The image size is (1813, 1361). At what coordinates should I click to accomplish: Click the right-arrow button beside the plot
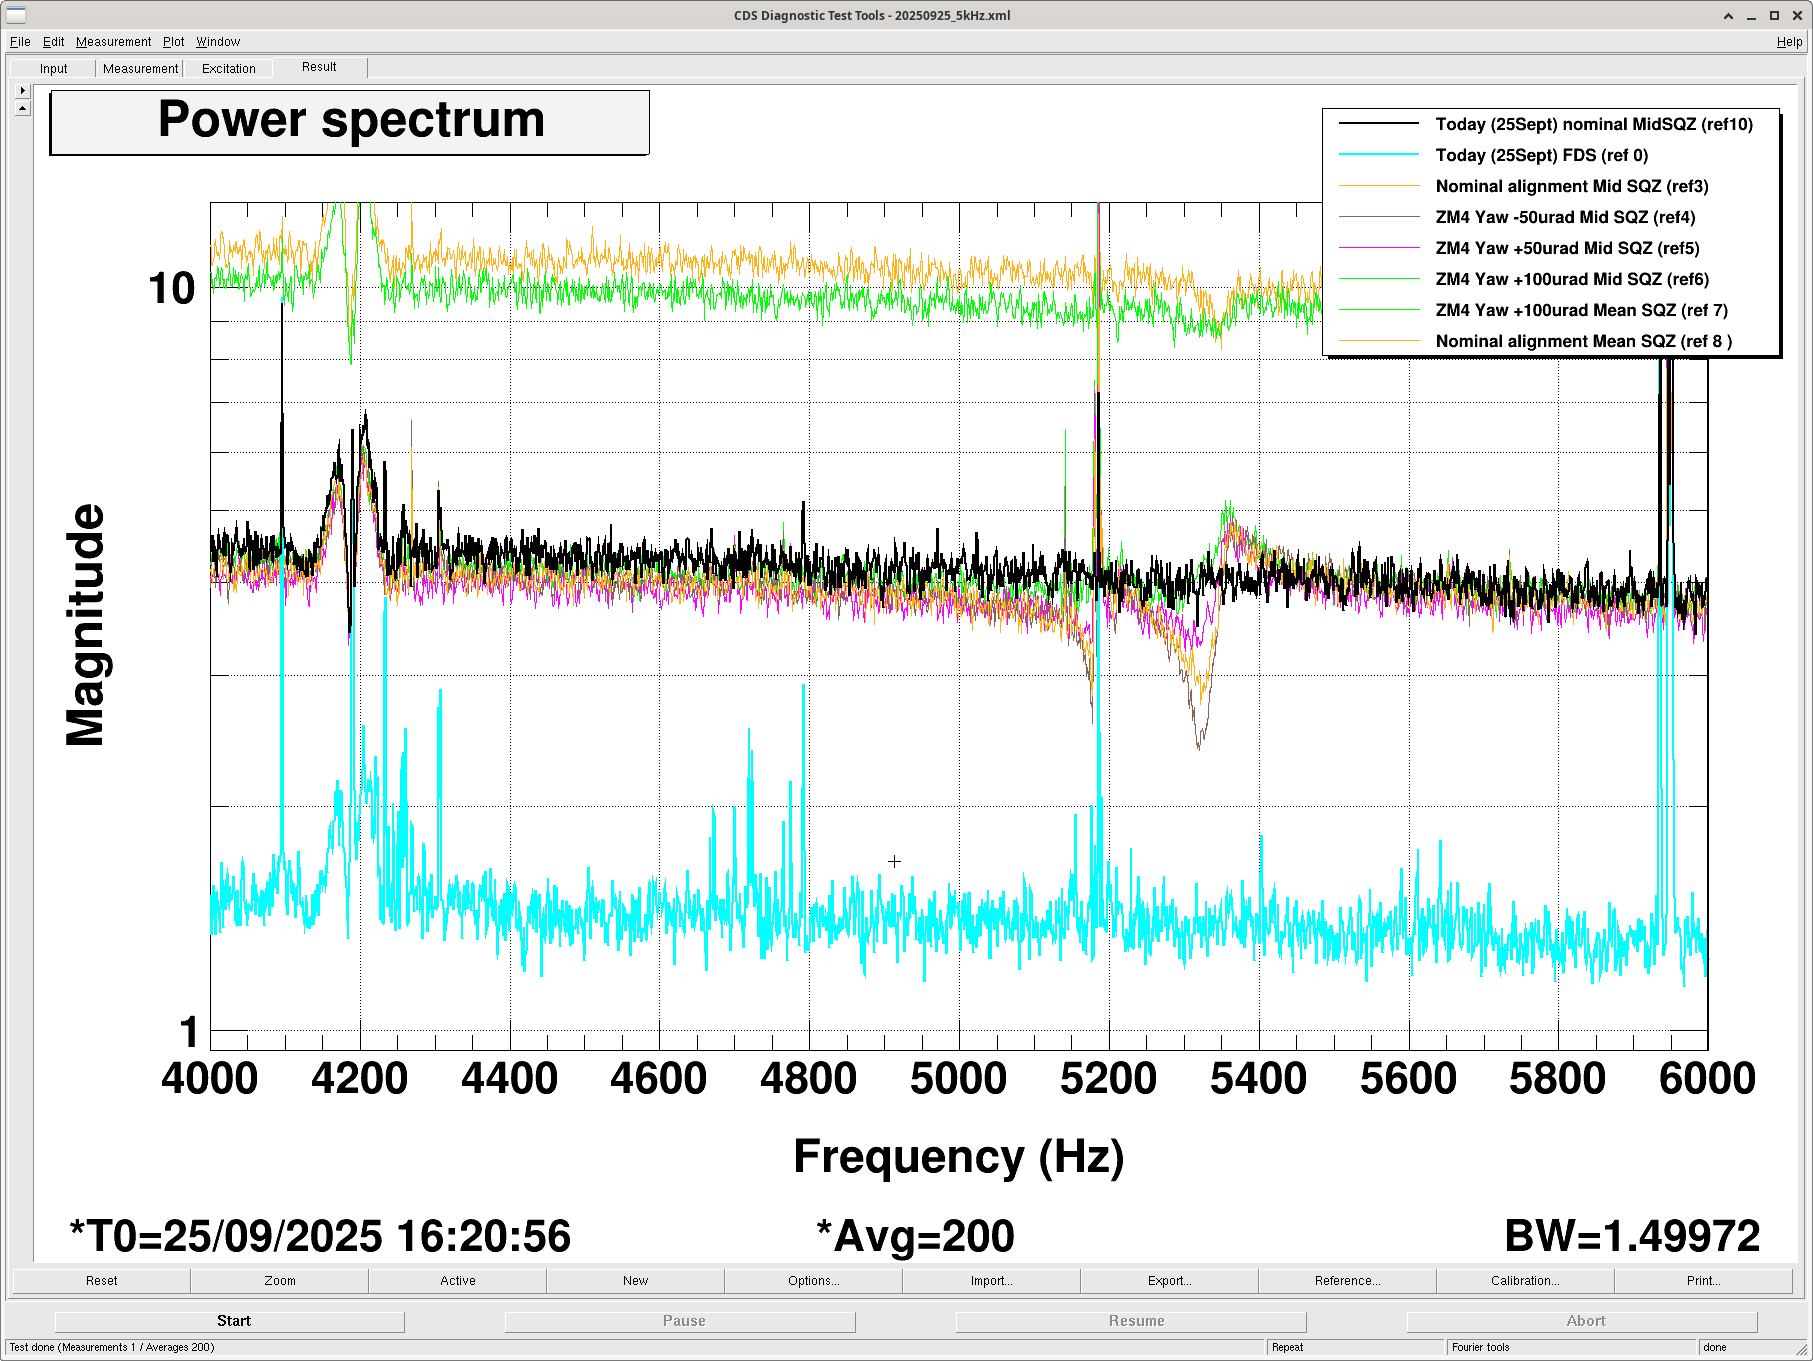coord(23,90)
